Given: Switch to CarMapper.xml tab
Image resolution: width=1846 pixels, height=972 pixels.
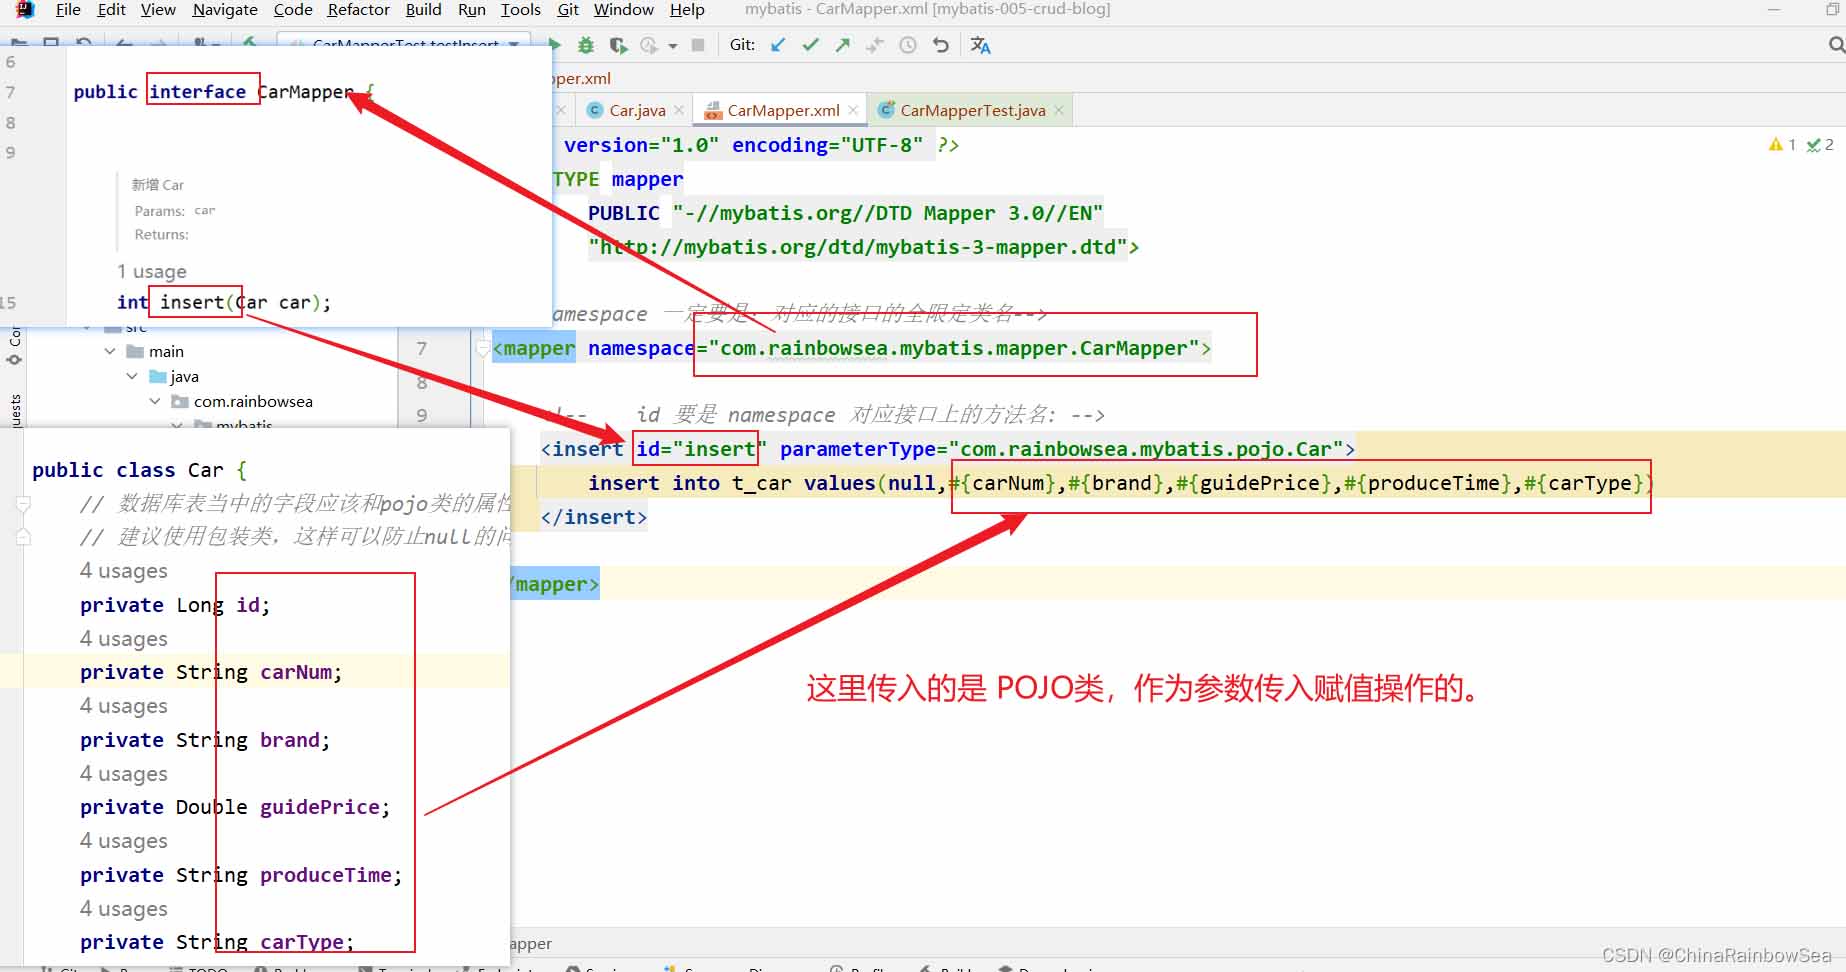Looking at the screenshot, I should (x=783, y=110).
